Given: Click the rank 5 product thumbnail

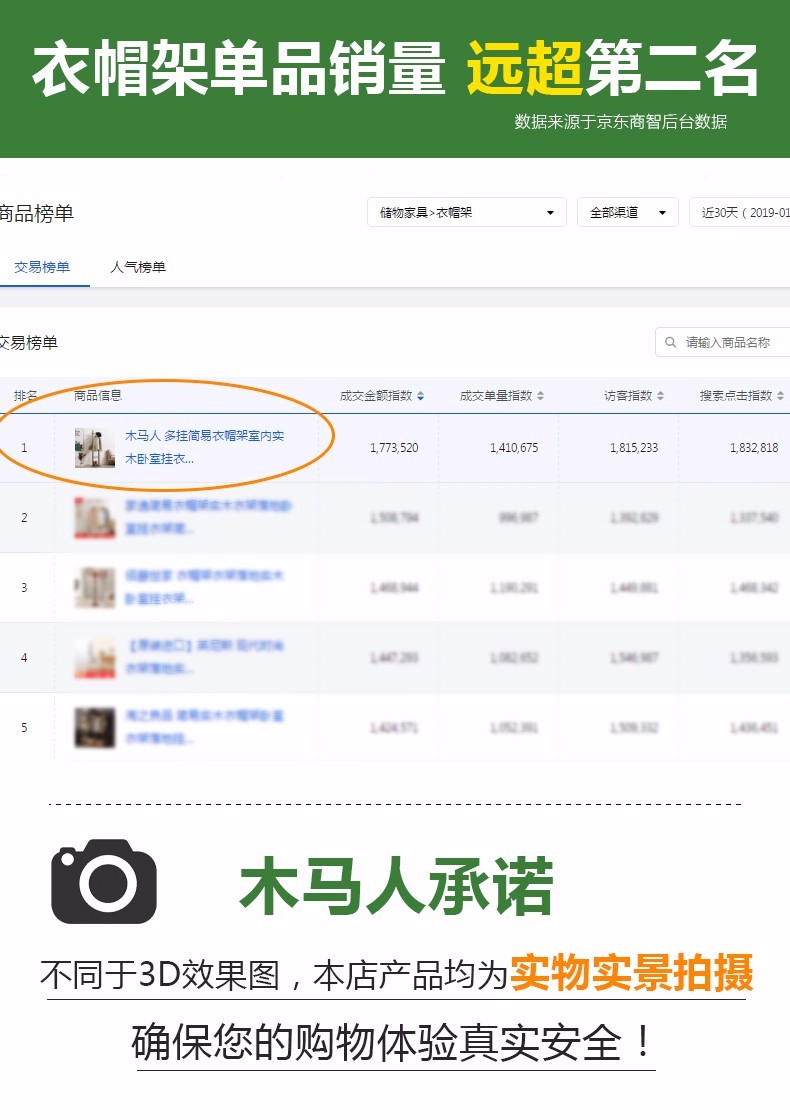Looking at the screenshot, I should (x=95, y=728).
